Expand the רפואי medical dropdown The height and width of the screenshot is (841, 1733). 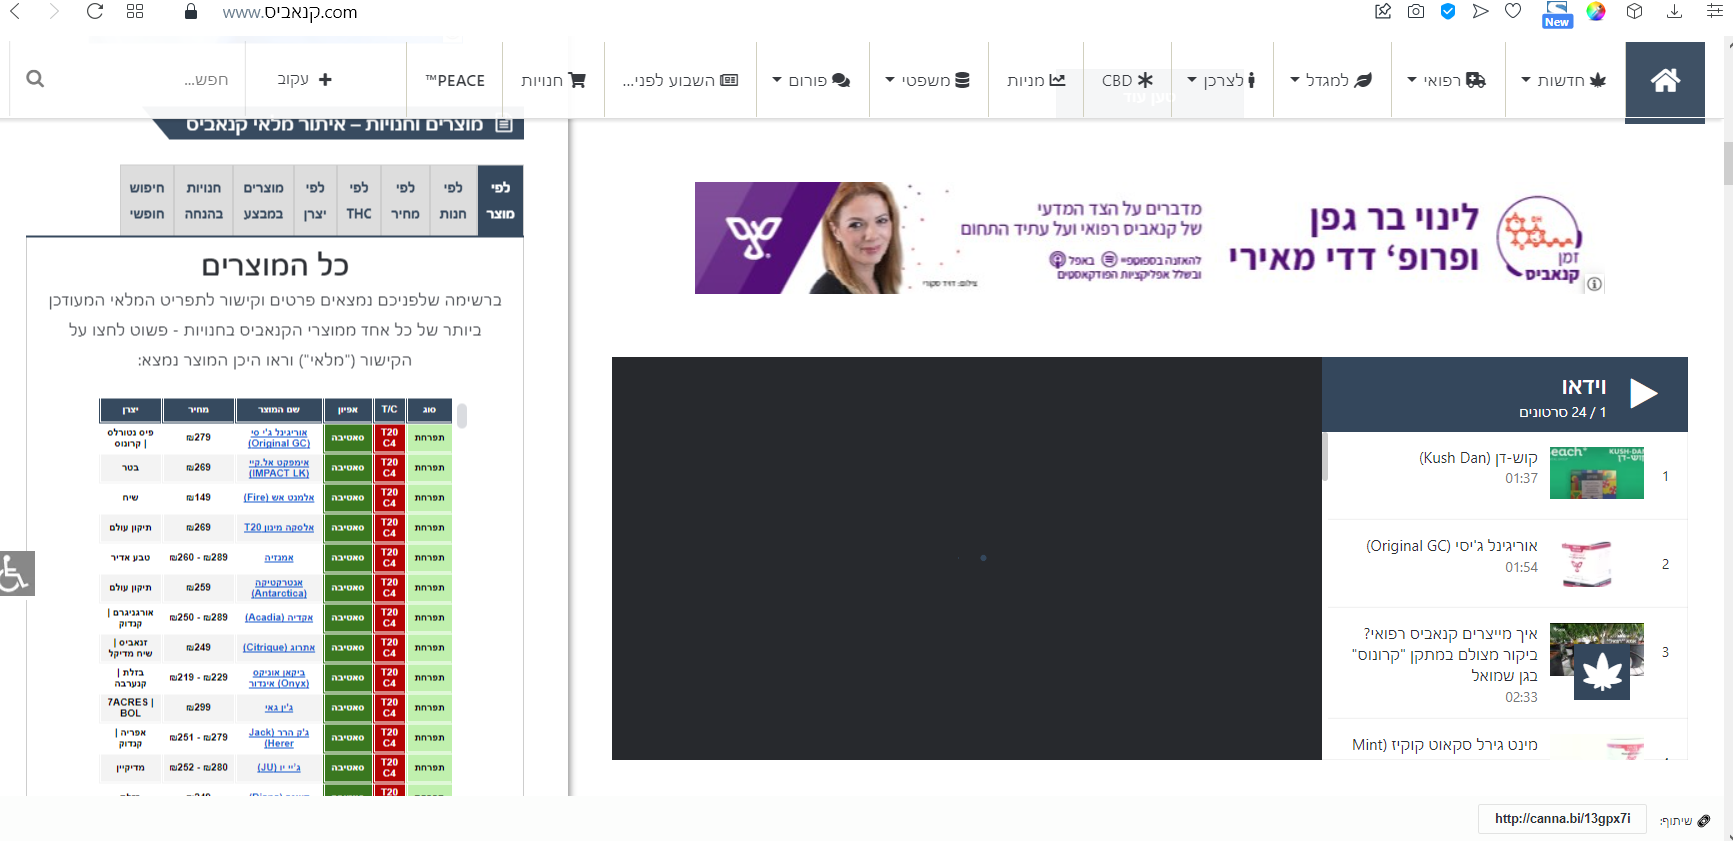[1446, 80]
